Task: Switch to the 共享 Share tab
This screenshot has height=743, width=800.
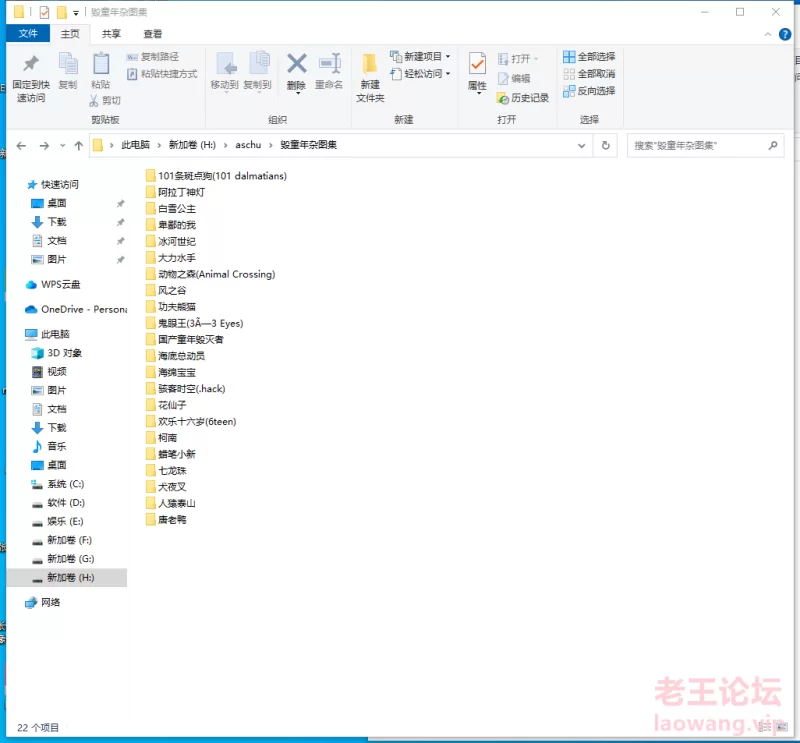Action: coord(111,34)
